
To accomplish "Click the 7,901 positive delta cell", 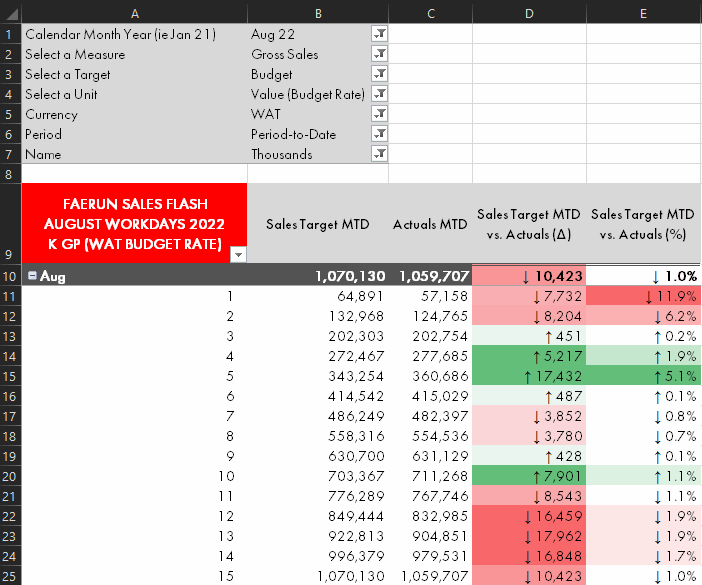I will click(x=529, y=476).
